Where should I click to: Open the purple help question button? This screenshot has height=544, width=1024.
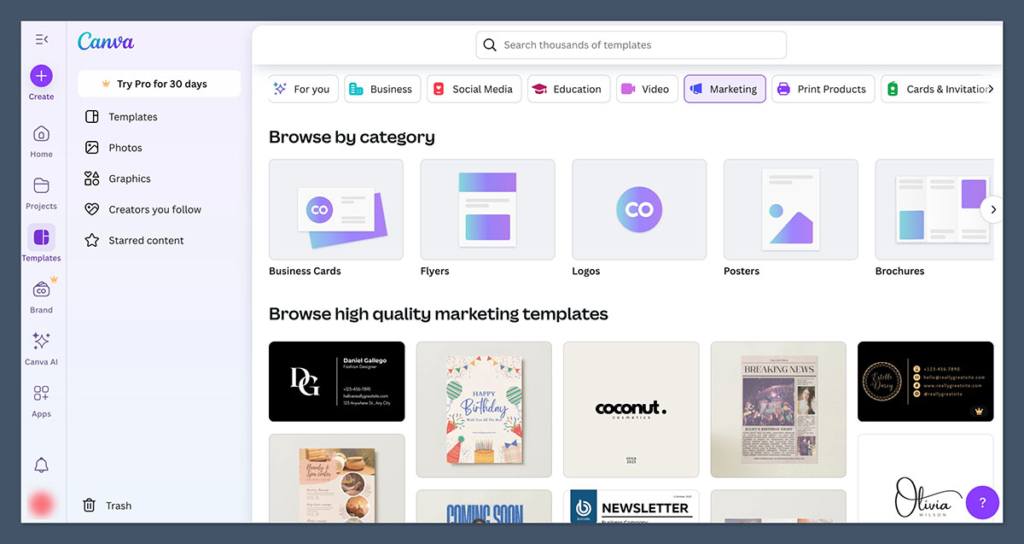[982, 502]
